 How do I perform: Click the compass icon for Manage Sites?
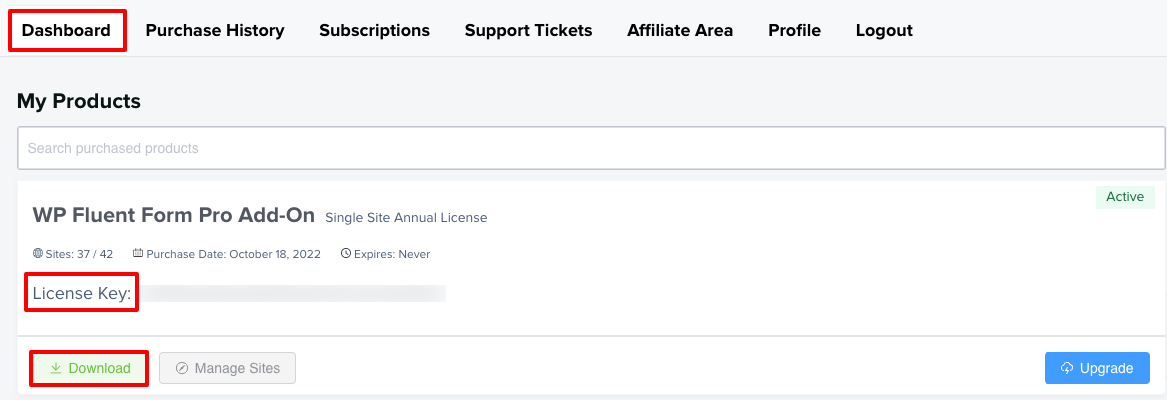(182, 368)
